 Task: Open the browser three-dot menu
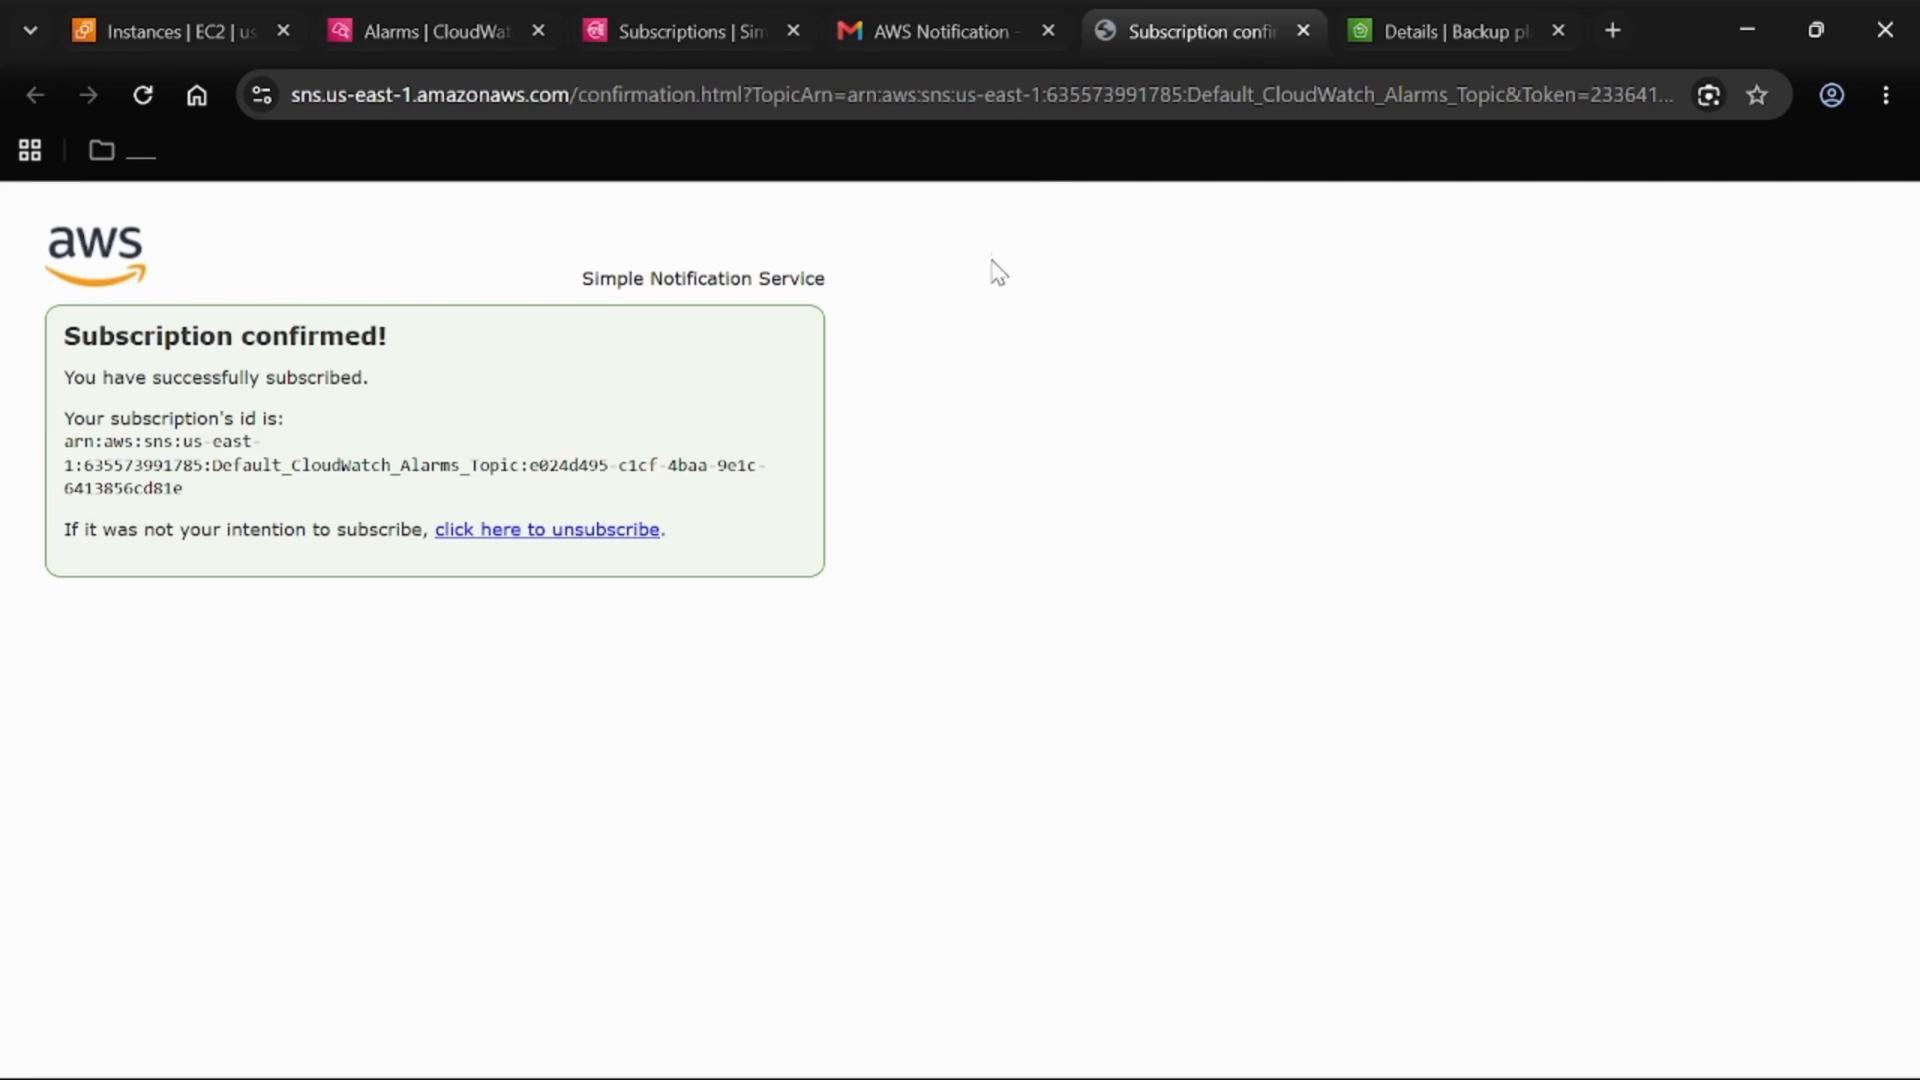[x=1886, y=95]
